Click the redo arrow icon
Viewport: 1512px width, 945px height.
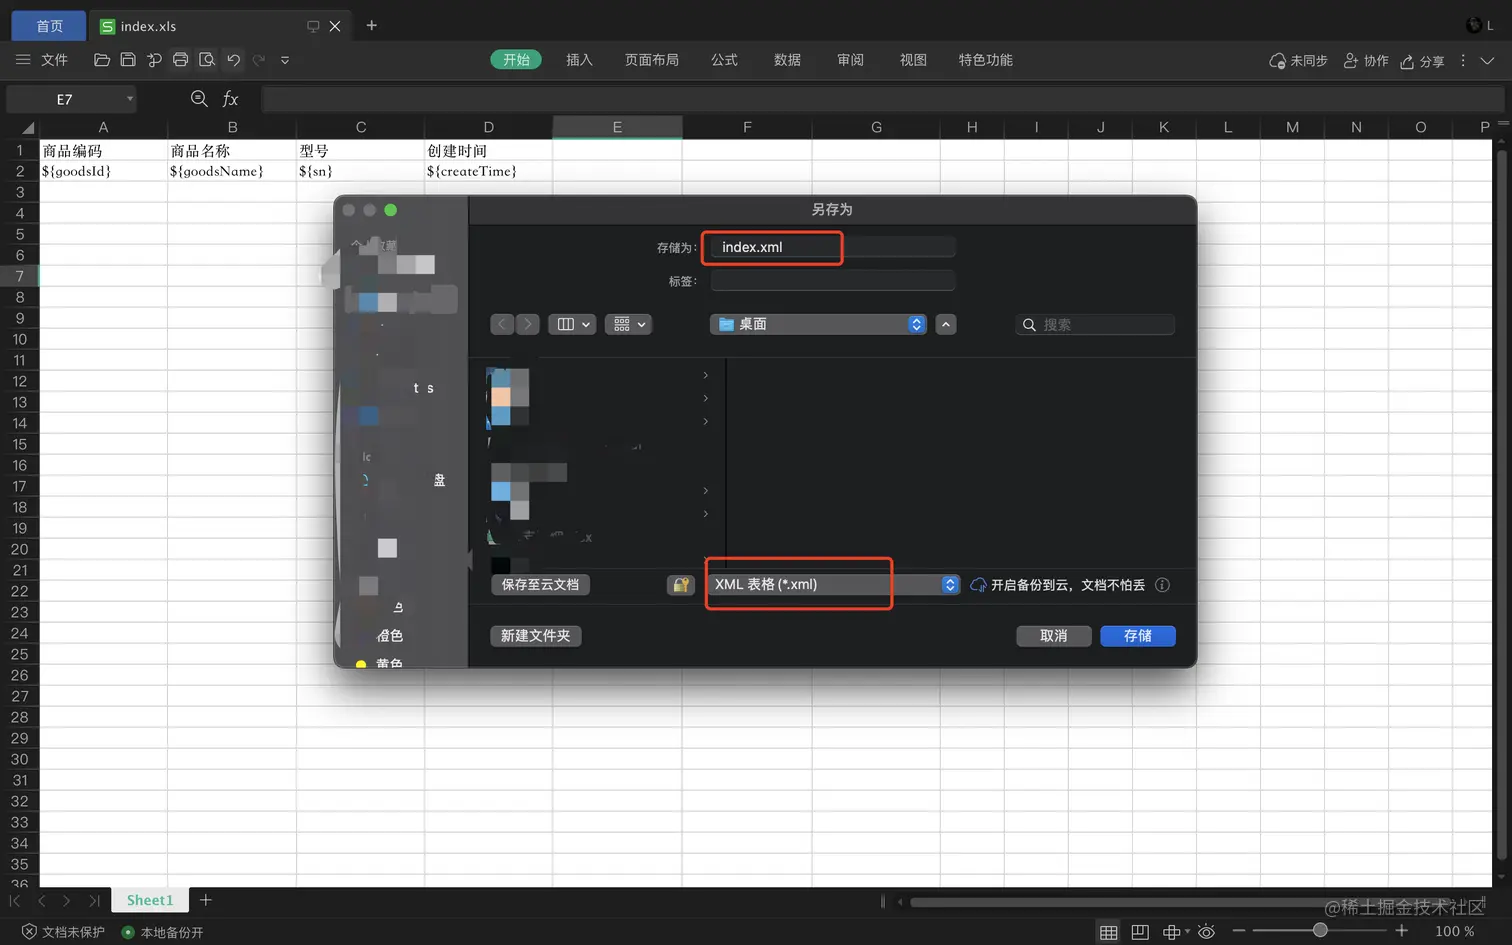point(259,60)
